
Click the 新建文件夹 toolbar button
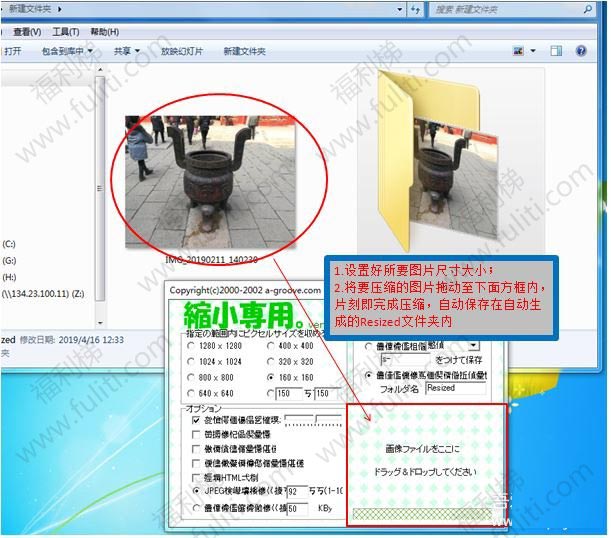[244, 51]
